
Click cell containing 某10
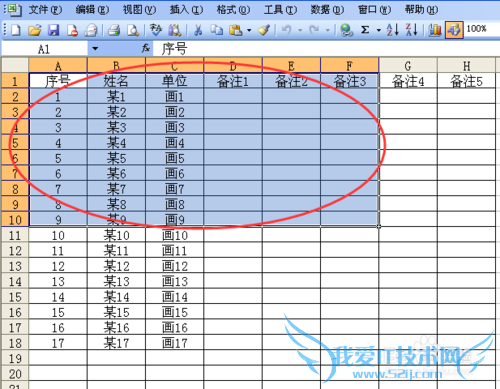tap(116, 235)
